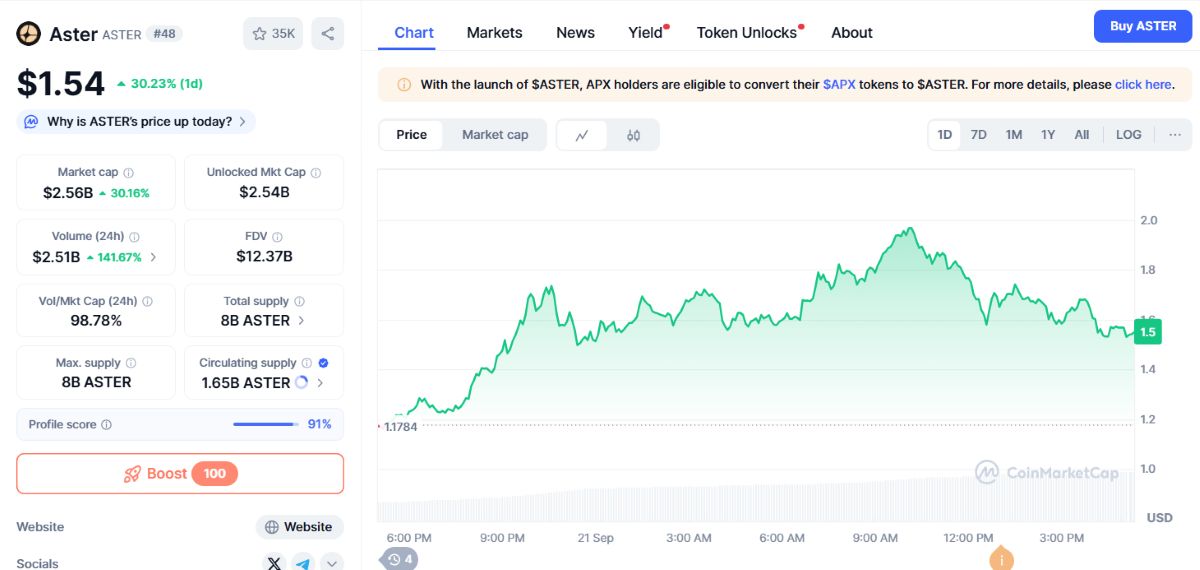Switch to line chart view
The width and height of the screenshot is (1200, 570).
pyautogui.click(x=582, y=135)
